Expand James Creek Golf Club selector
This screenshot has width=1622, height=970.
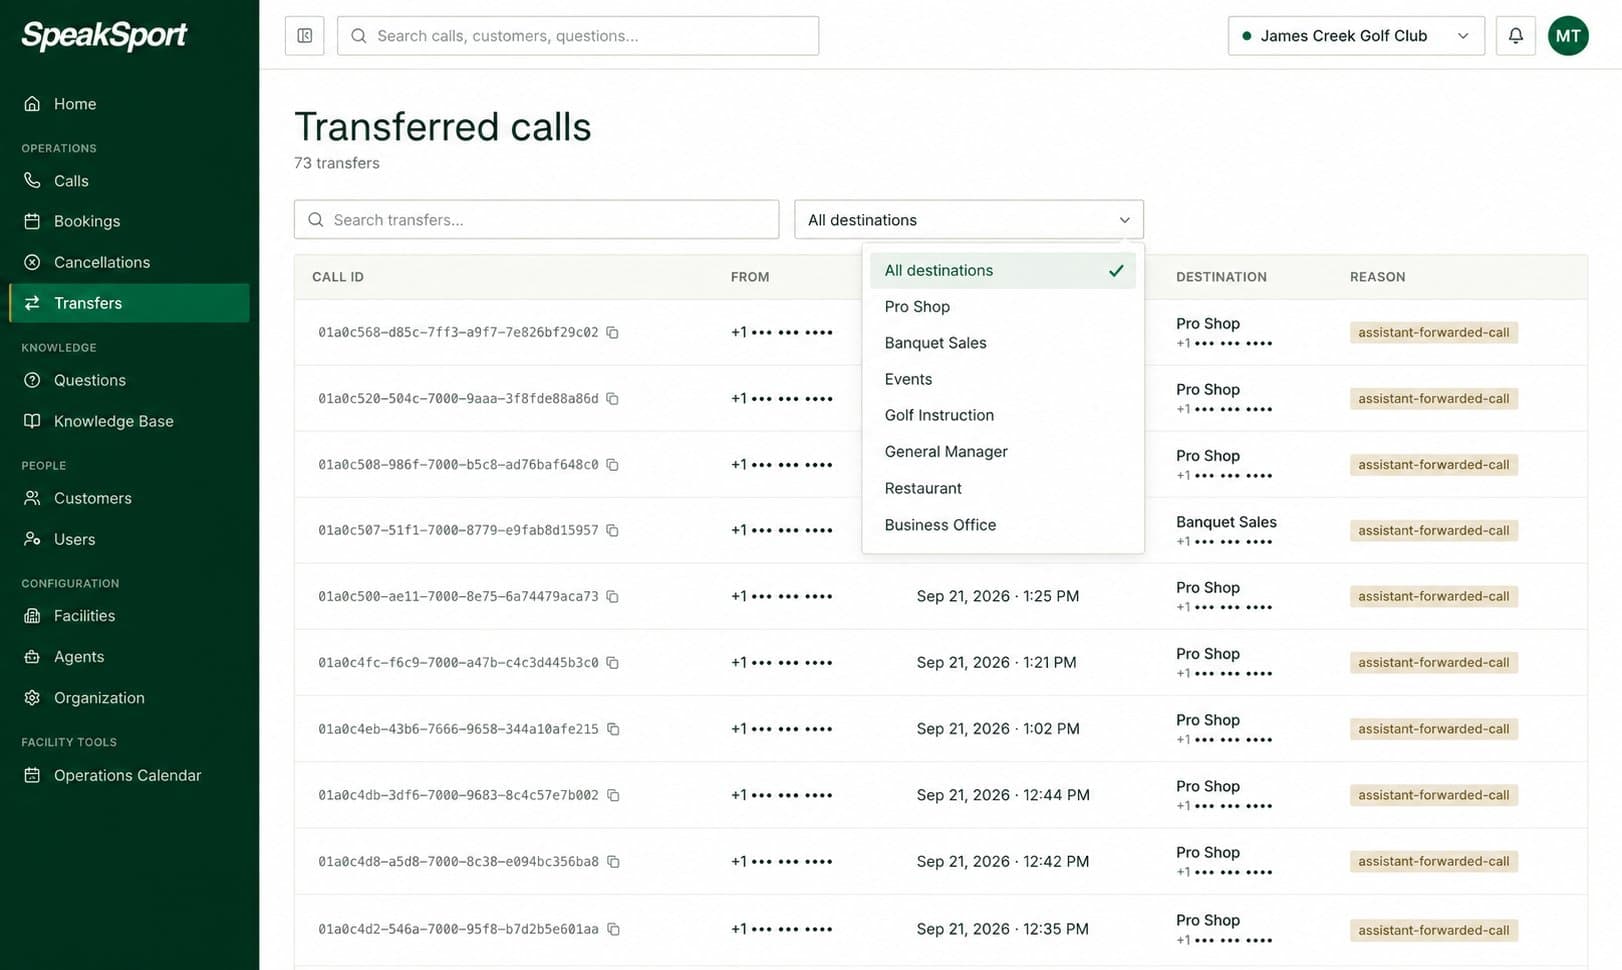point(1356,36)
